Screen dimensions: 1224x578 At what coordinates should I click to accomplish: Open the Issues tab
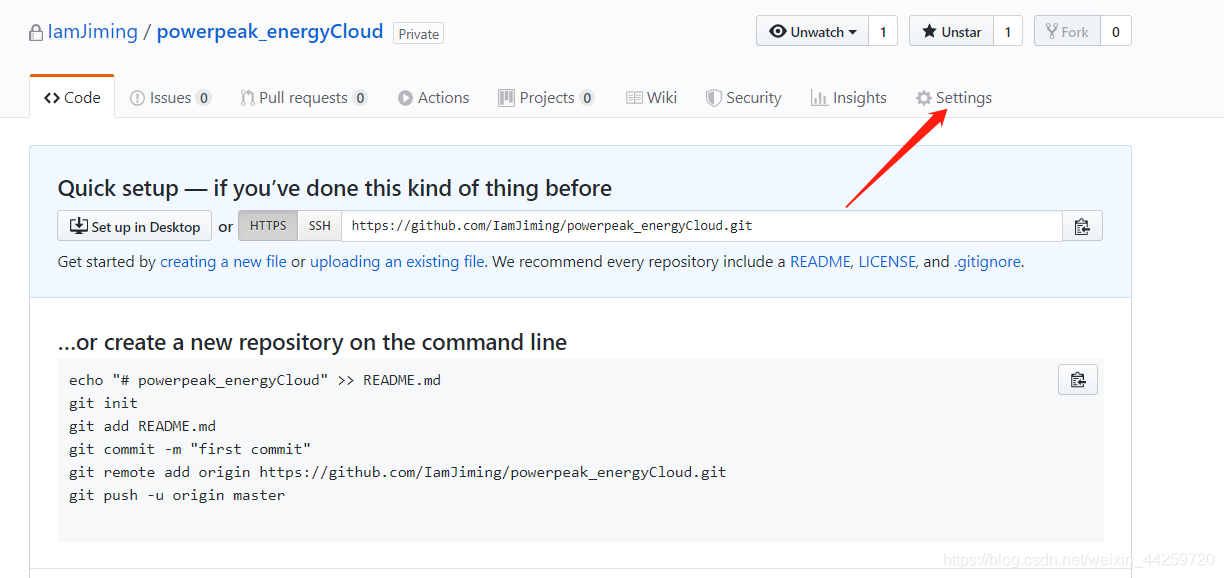(x=170, y=98)
